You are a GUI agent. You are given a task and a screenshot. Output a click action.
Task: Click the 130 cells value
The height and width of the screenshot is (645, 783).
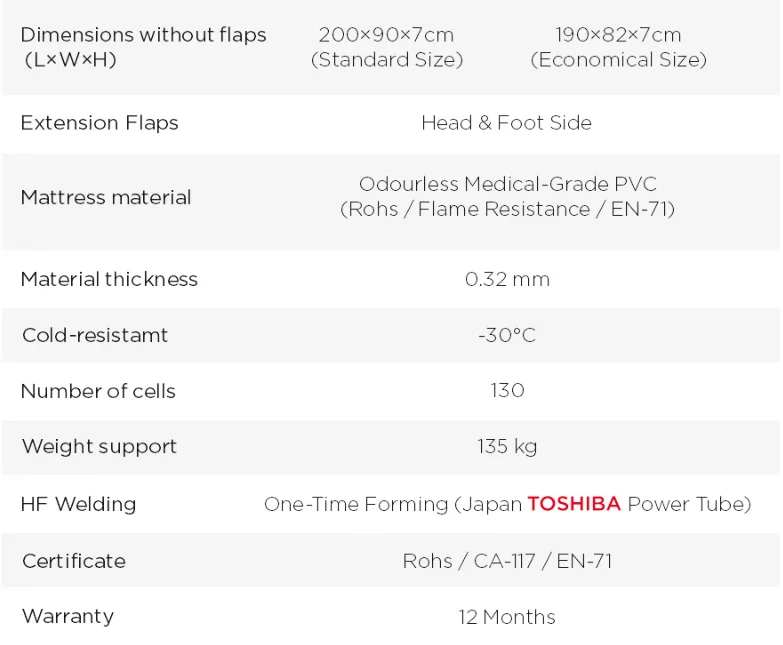coord(507,390)
